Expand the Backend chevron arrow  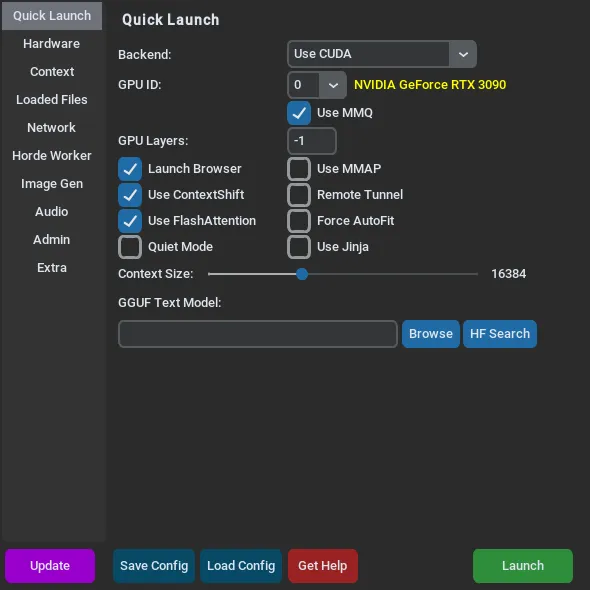[x=463, y=54]
